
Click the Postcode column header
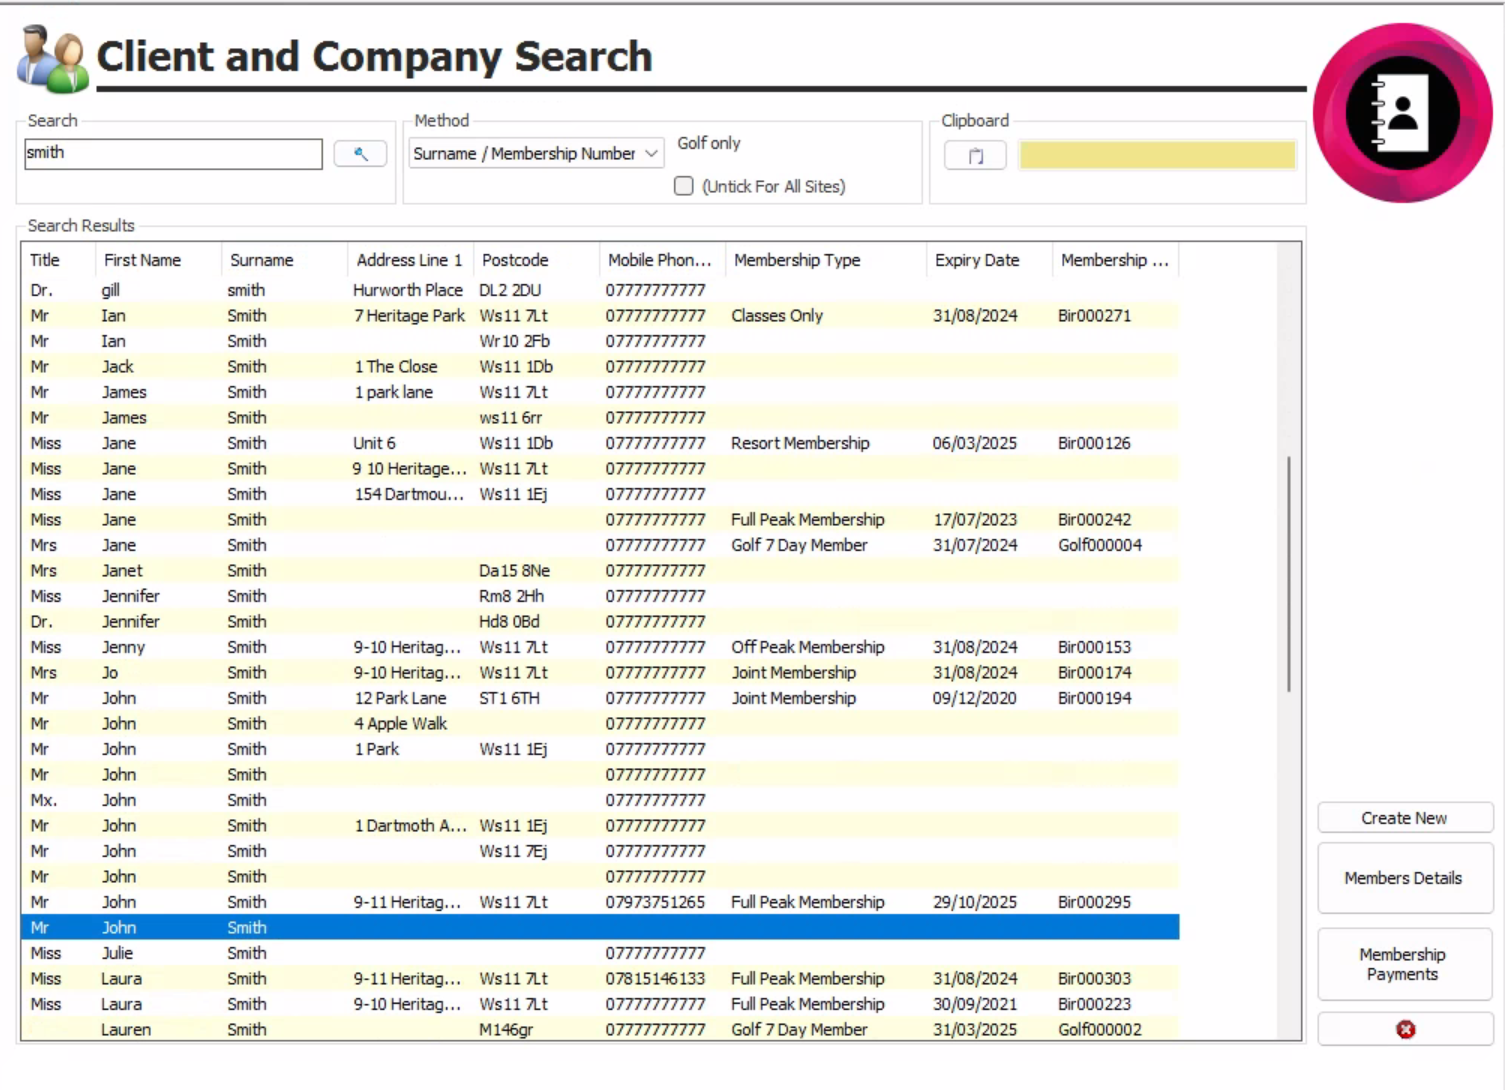[x=536, y=260]
